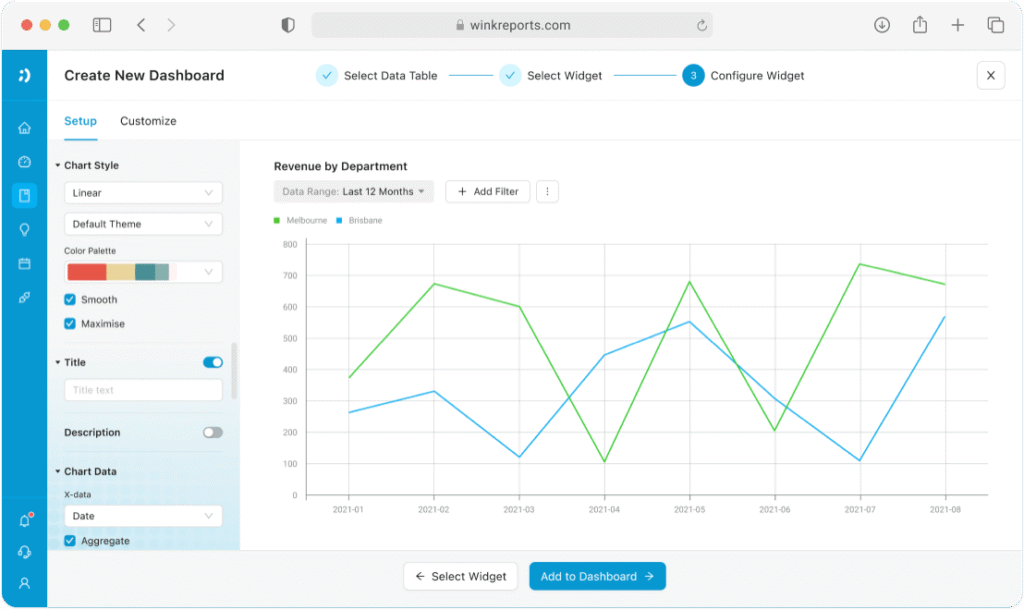Open the three-dot more options button
The width and height of the screenshot is (1024, 610).
pos(547,191)
